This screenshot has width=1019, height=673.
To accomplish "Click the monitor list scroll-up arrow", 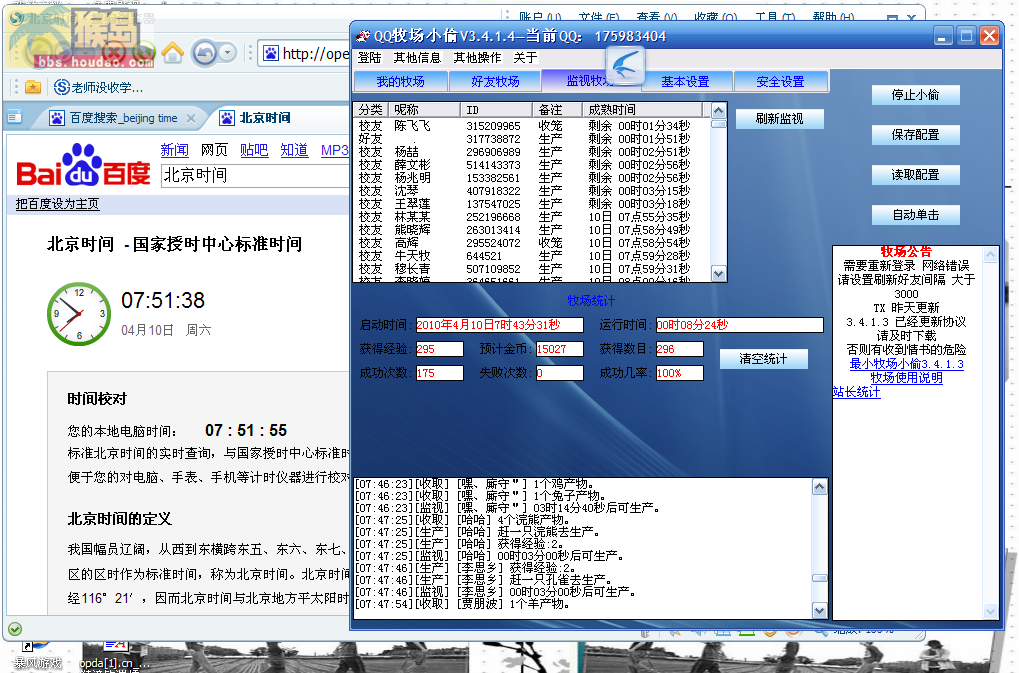I will (x=718, y=110).
